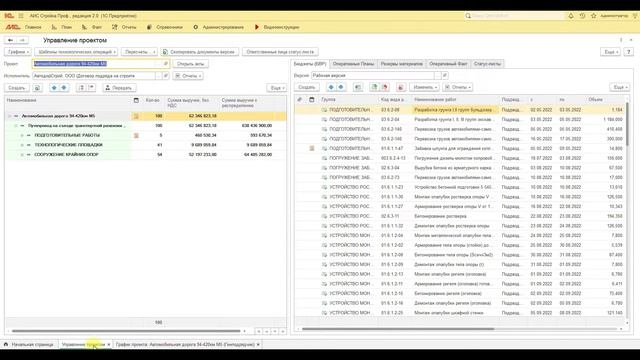This screenshot has height=360, width=640.
Task: Click the left tree flag icon button
Action: point(91,88)
